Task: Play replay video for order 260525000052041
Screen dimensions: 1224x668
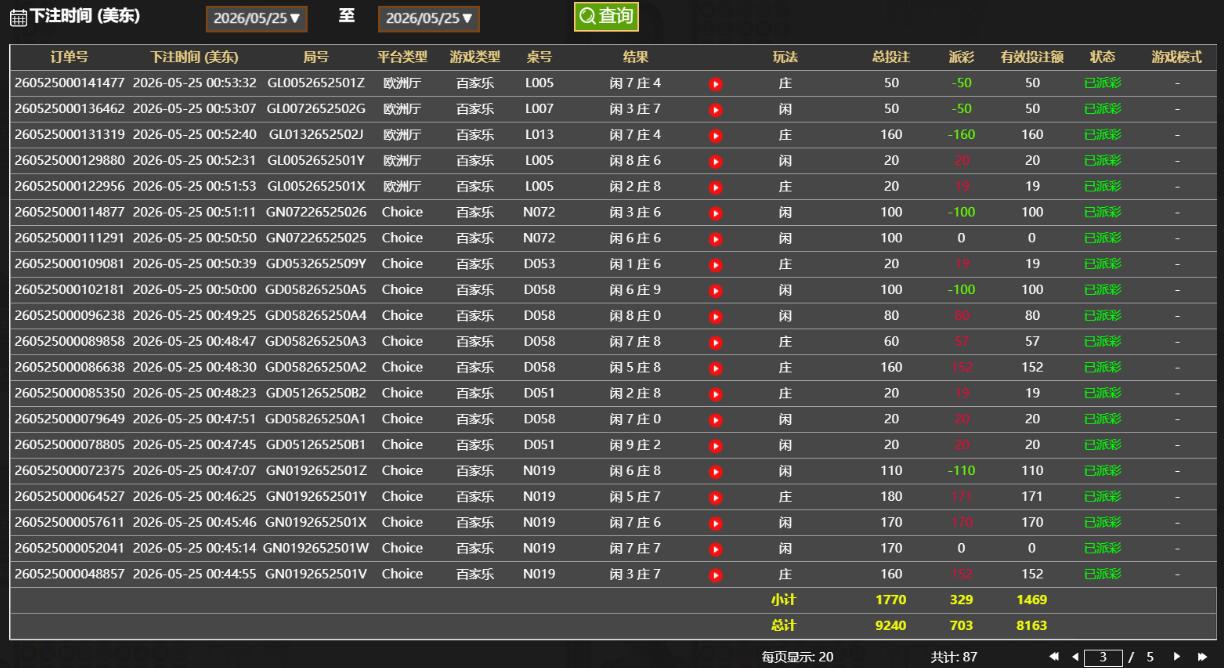Action: click(715, 550)
